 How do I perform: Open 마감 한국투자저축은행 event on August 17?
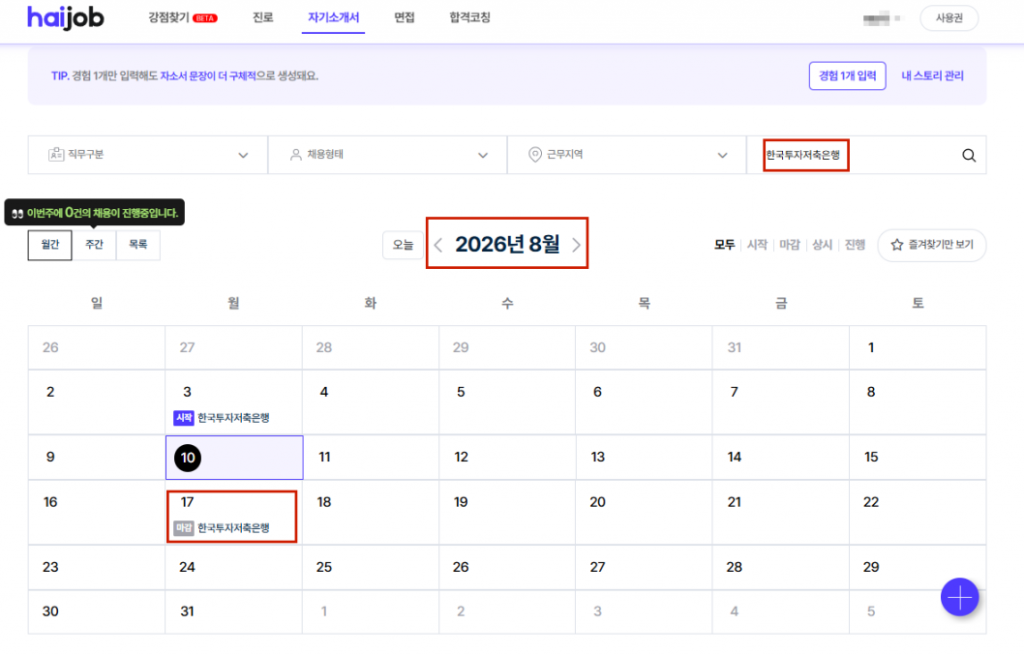pyautogui.click(x=221, y=528)
